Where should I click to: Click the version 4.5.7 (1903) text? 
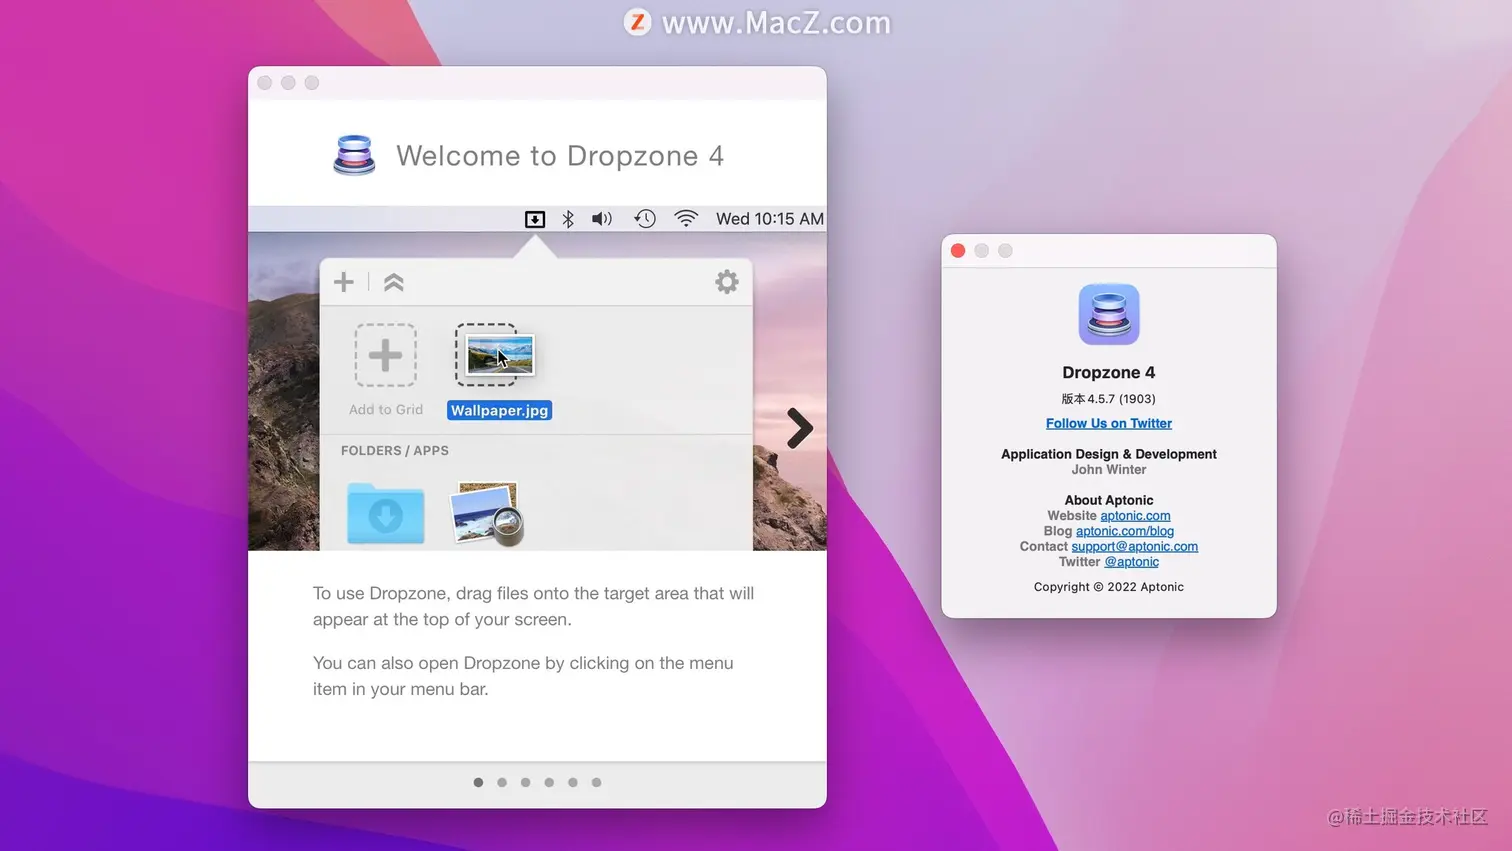(1108, 398)
